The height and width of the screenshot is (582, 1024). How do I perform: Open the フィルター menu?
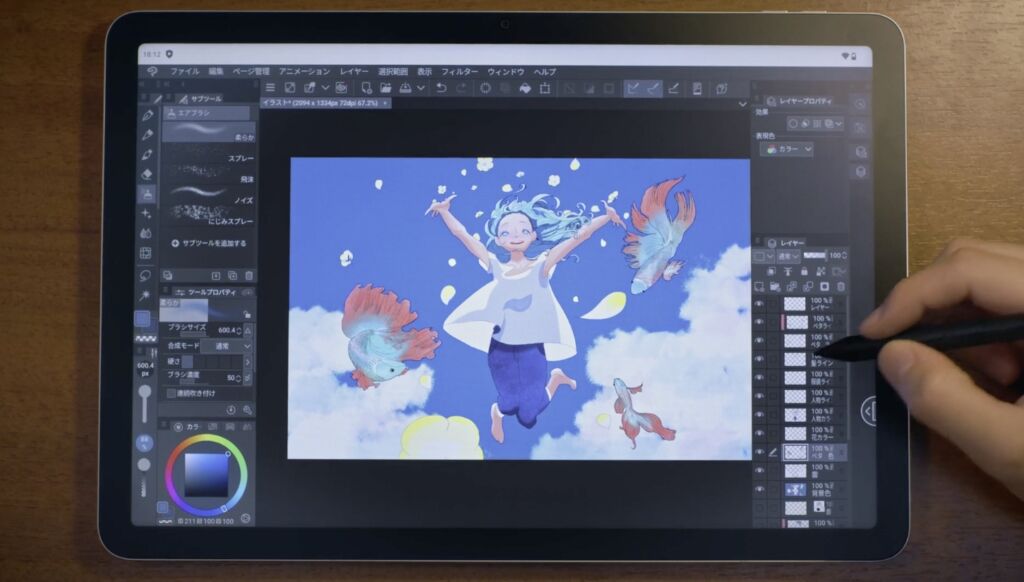[x=459, y=71]
